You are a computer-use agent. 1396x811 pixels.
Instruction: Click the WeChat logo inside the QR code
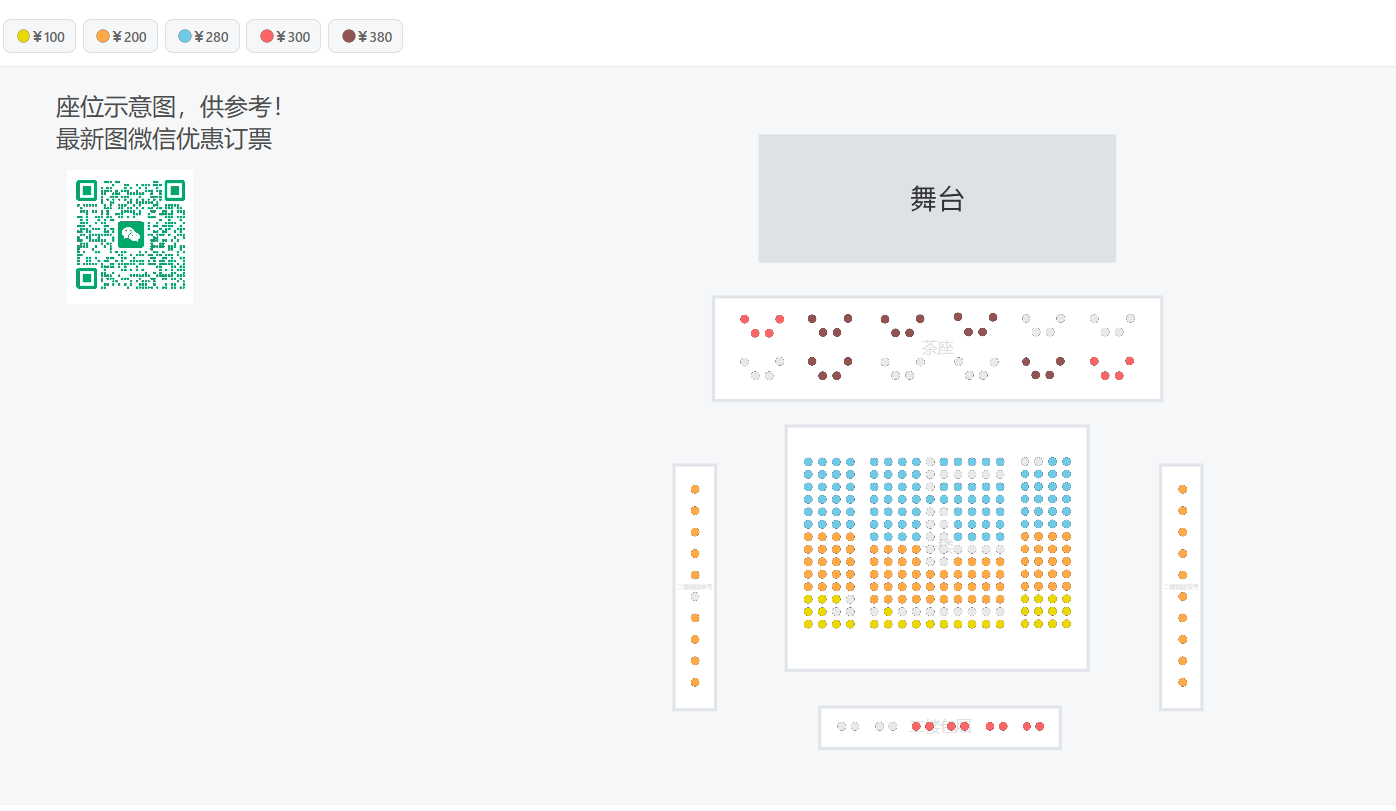click(130, 235)
